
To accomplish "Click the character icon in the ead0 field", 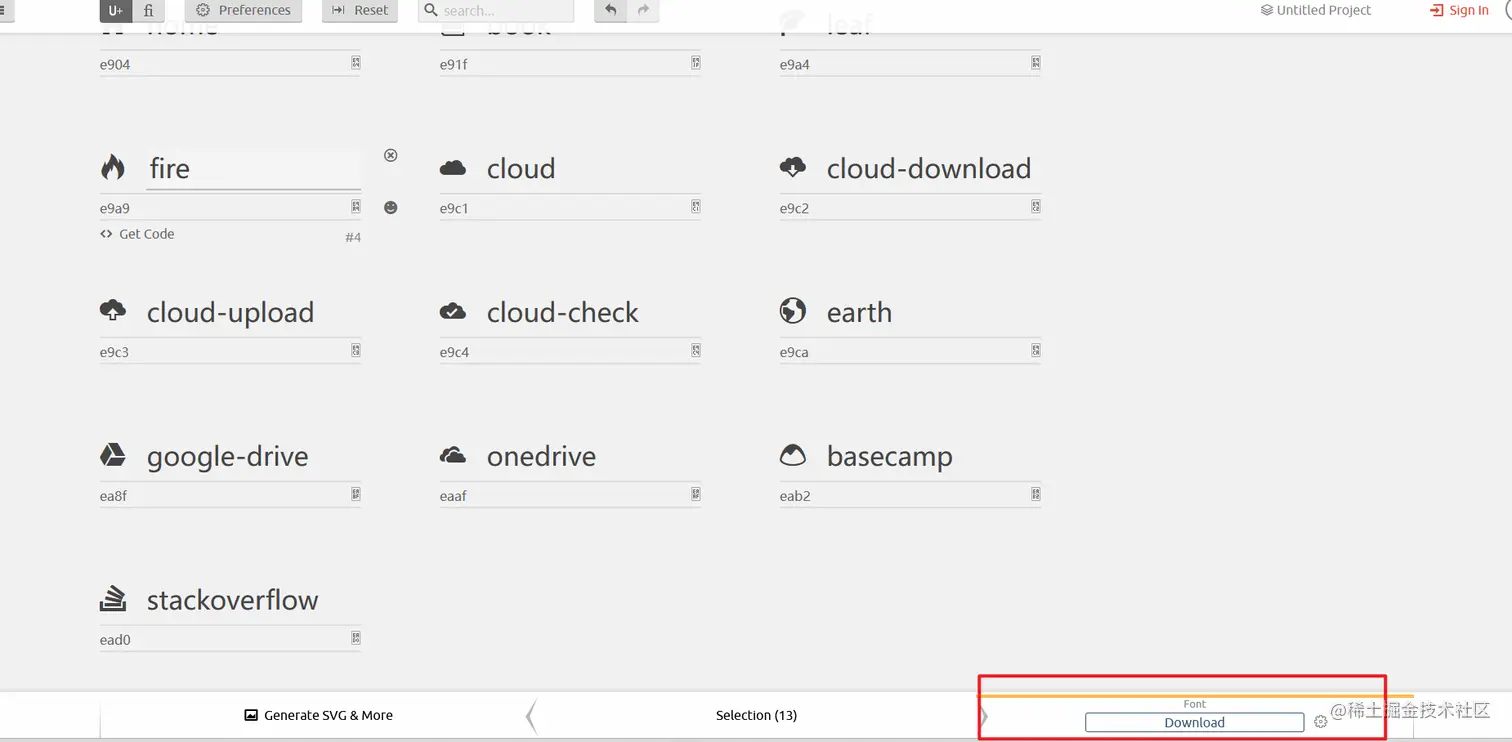I will click(356, 638).
